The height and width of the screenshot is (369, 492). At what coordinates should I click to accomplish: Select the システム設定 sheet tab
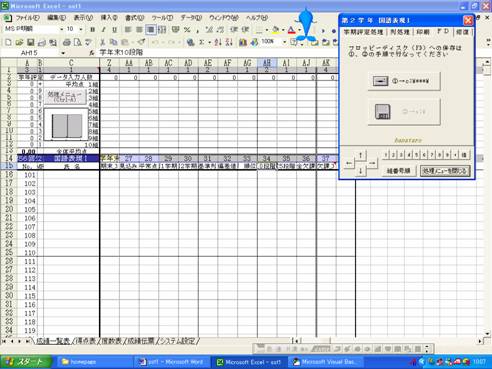click(178, 341)
